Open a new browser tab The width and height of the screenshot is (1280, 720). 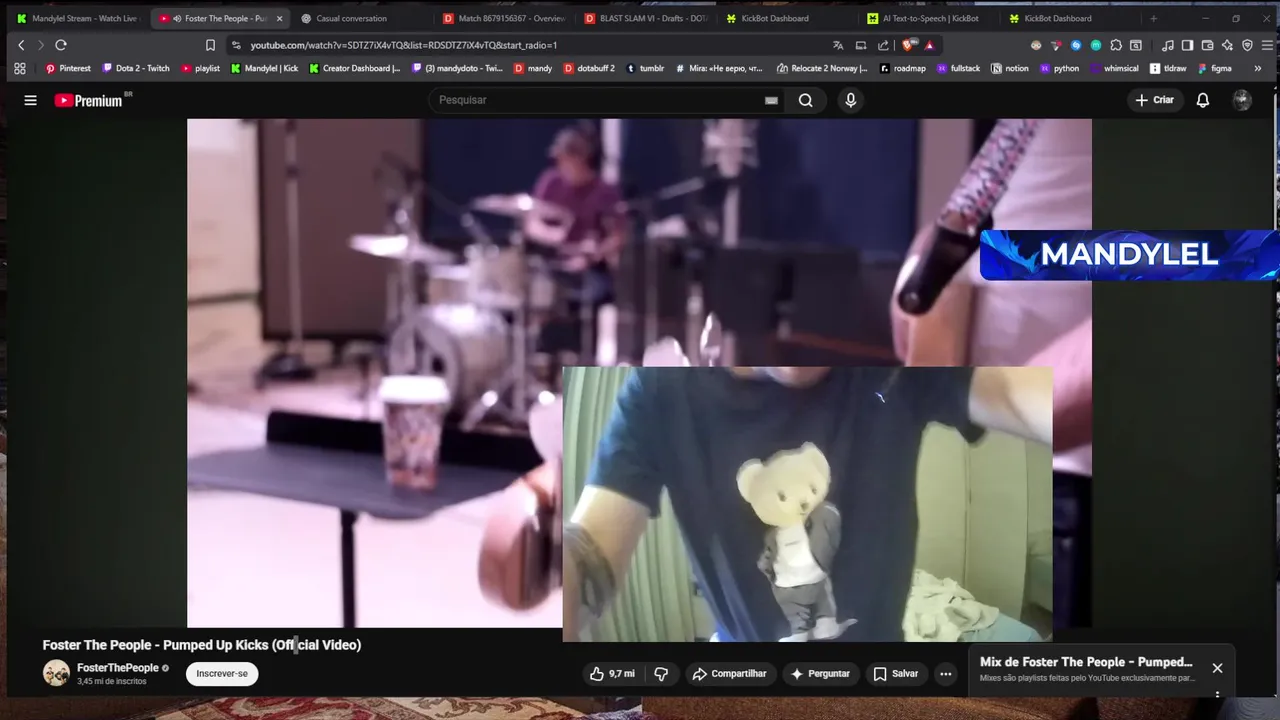tap(1153, 18)
